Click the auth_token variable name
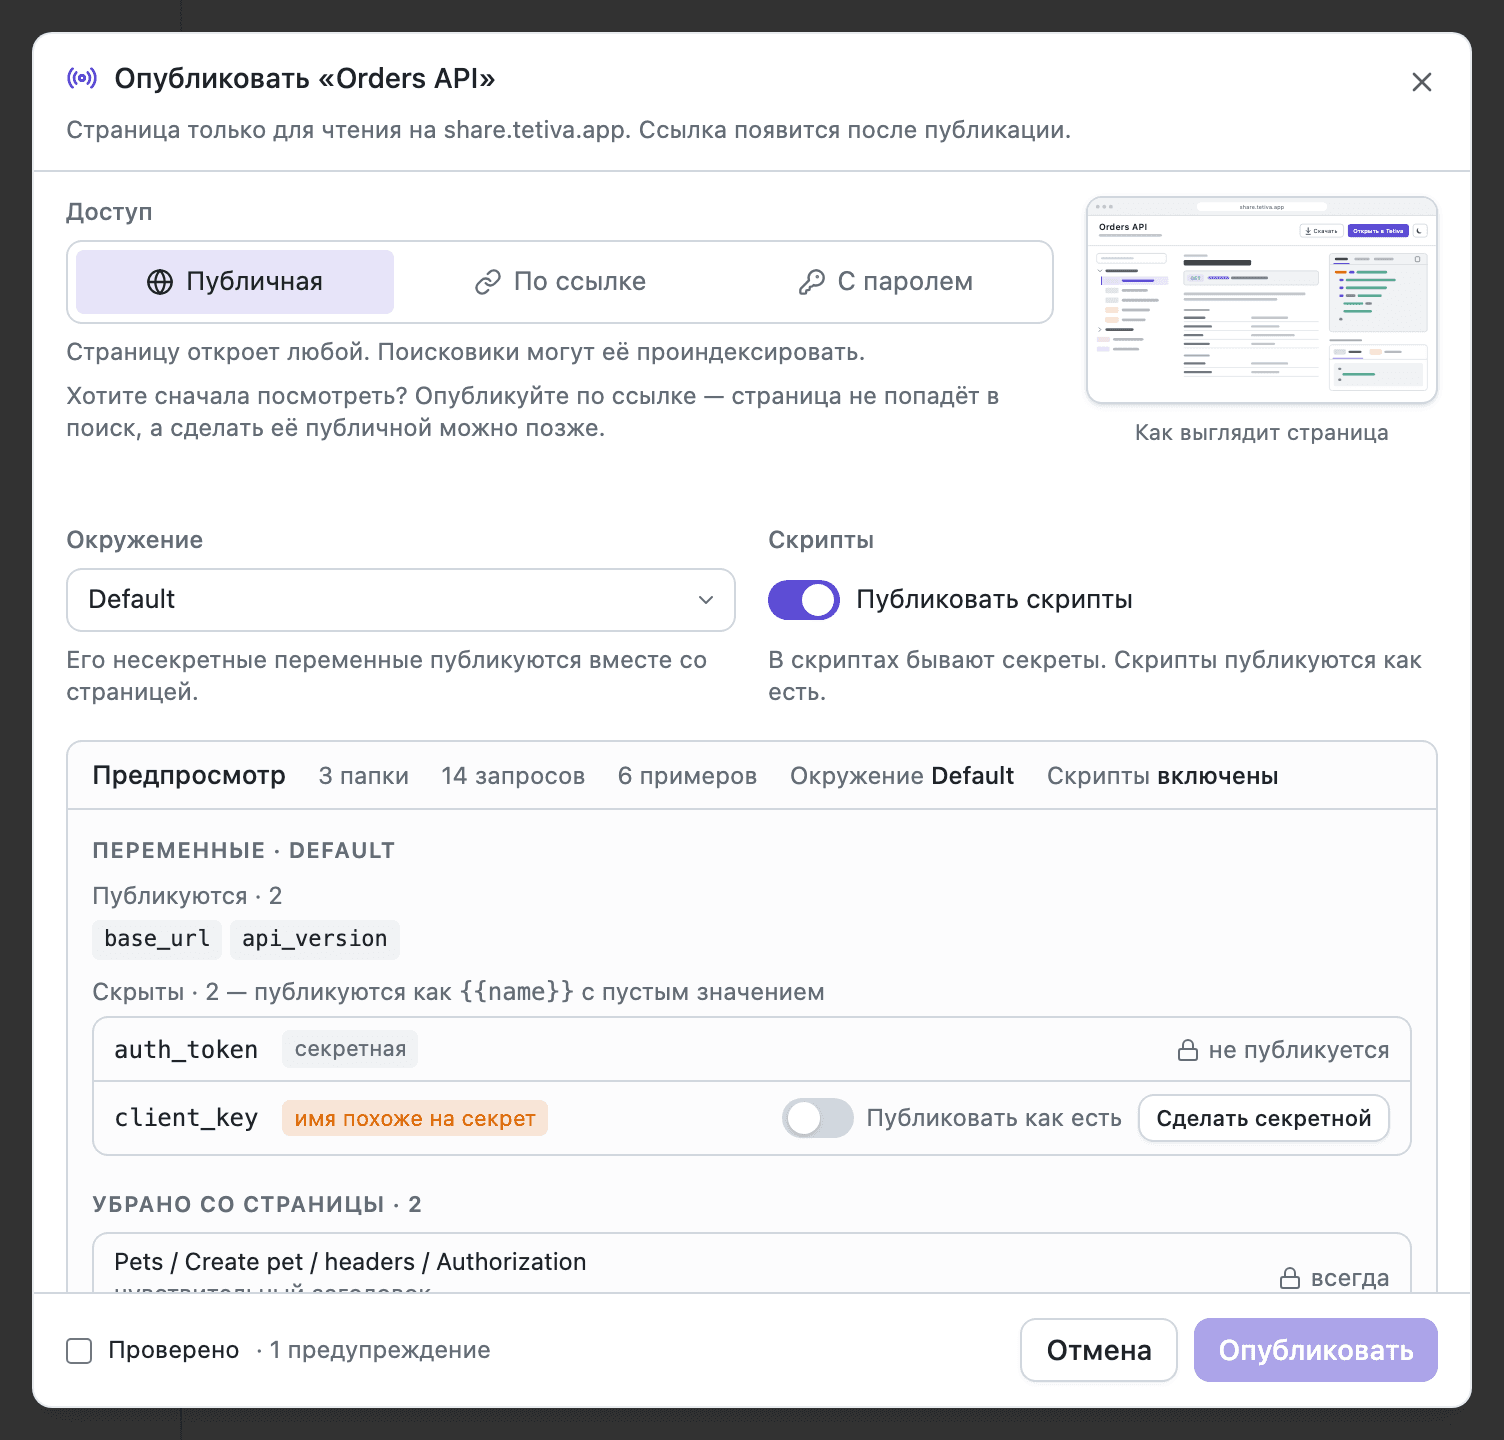This screenshot has width=1504, height=1440. point(186,1050)
